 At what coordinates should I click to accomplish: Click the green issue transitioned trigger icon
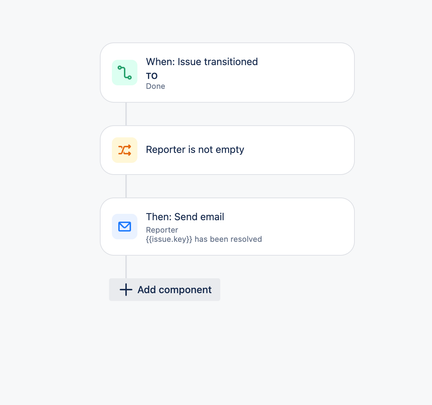[125, 72]
